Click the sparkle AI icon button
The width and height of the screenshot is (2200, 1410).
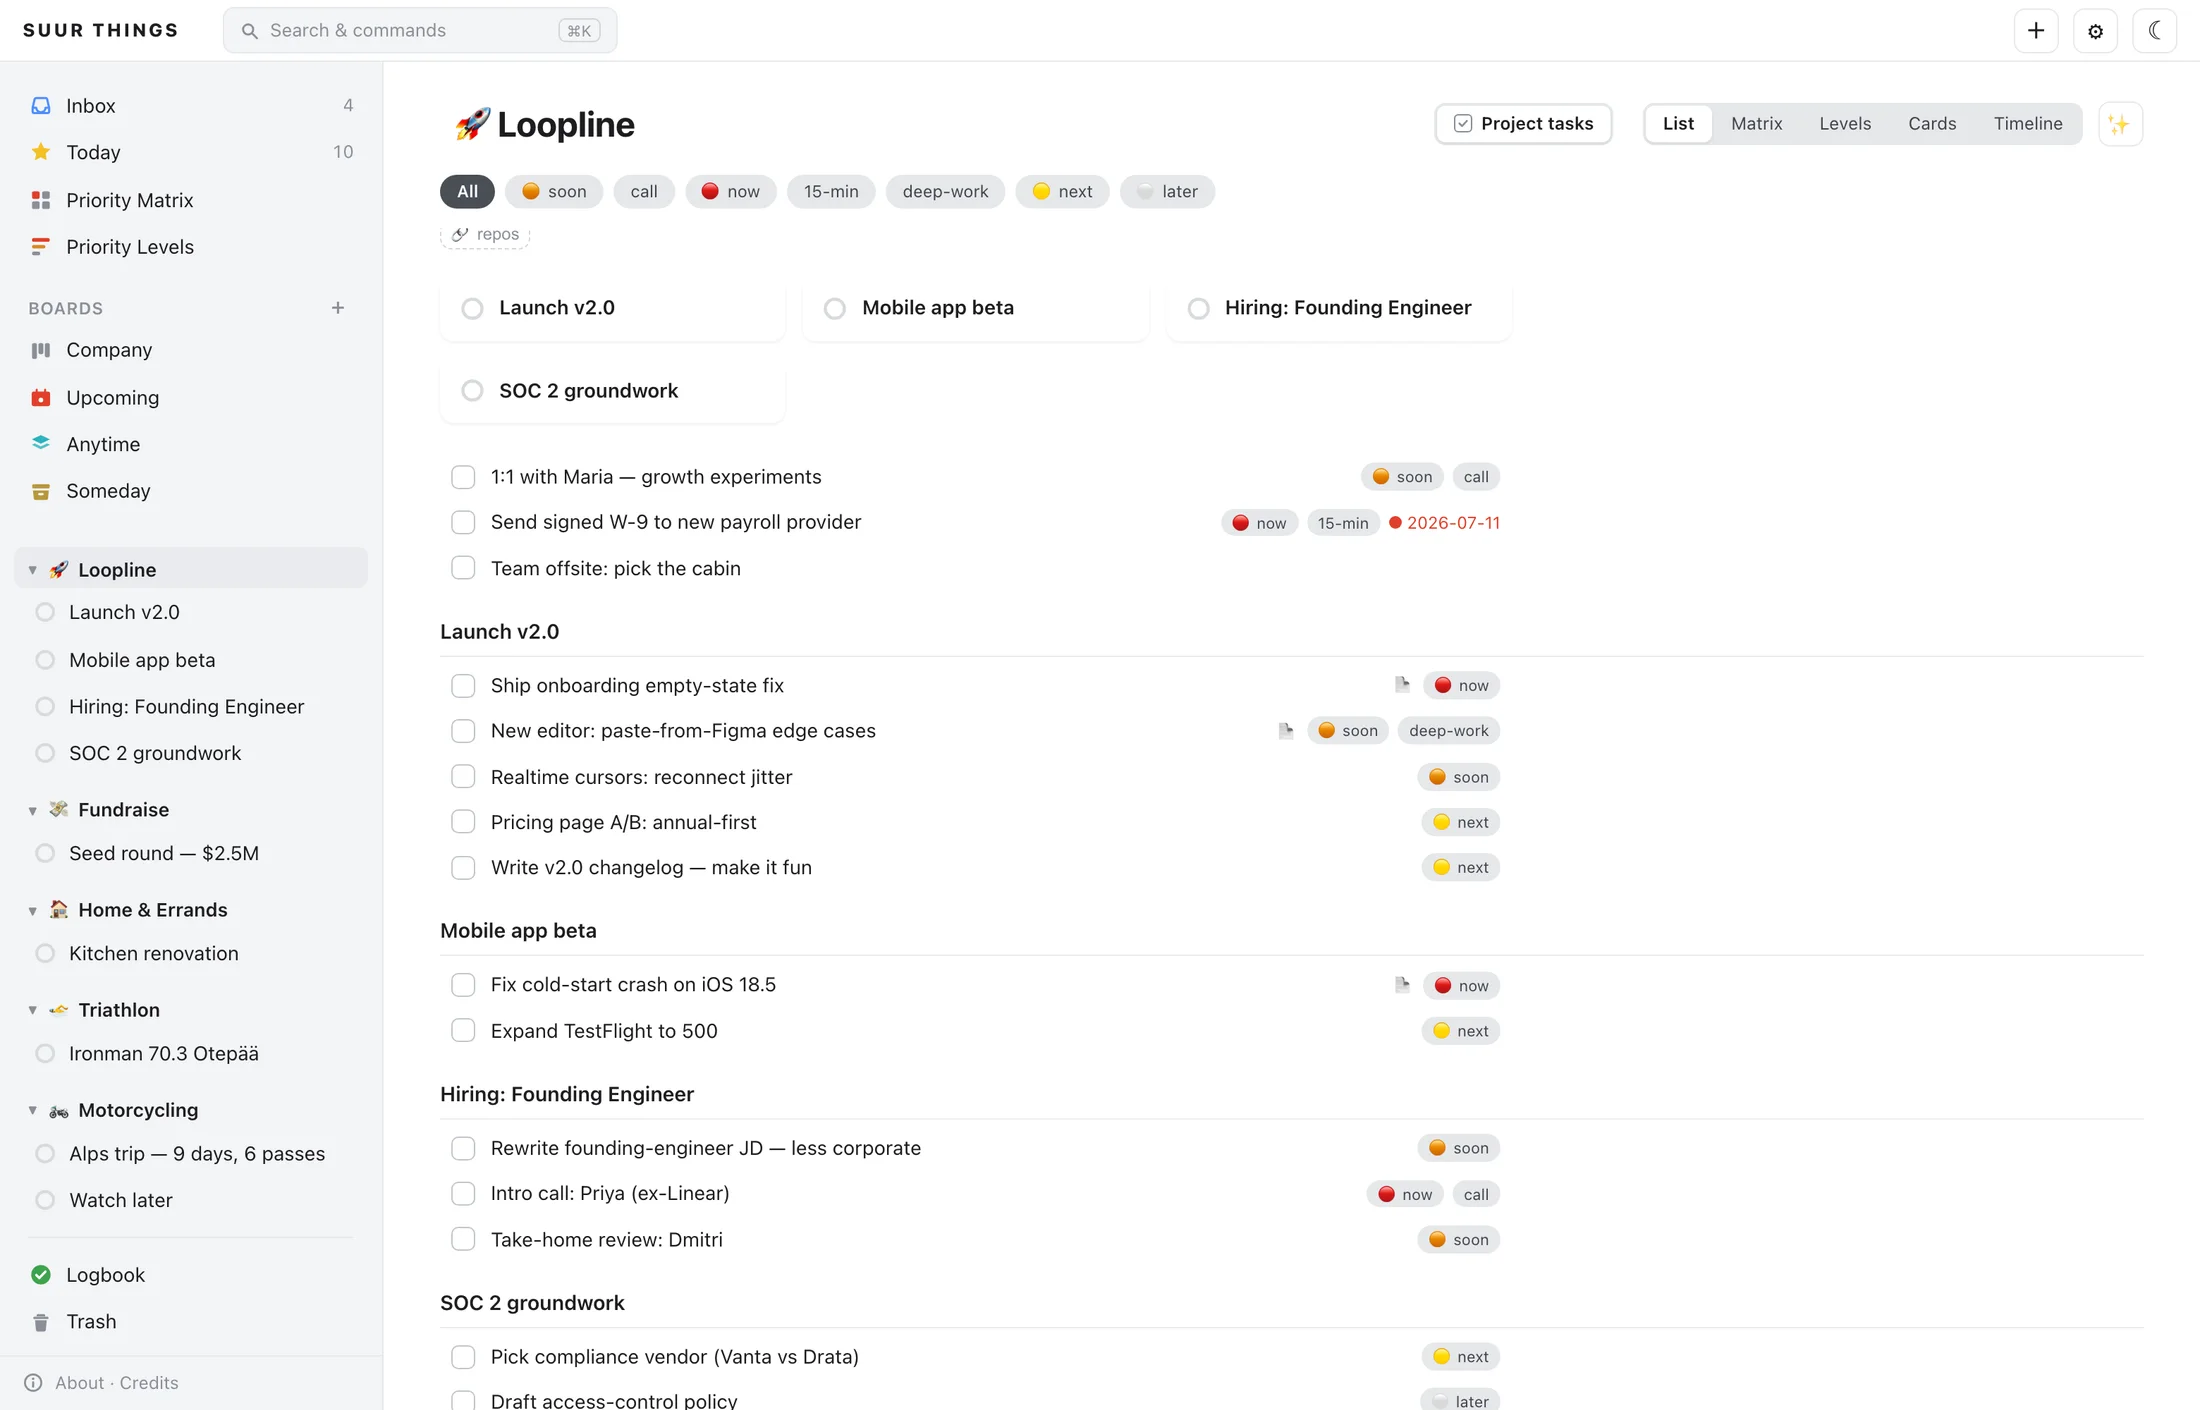tap(2119, 124)
